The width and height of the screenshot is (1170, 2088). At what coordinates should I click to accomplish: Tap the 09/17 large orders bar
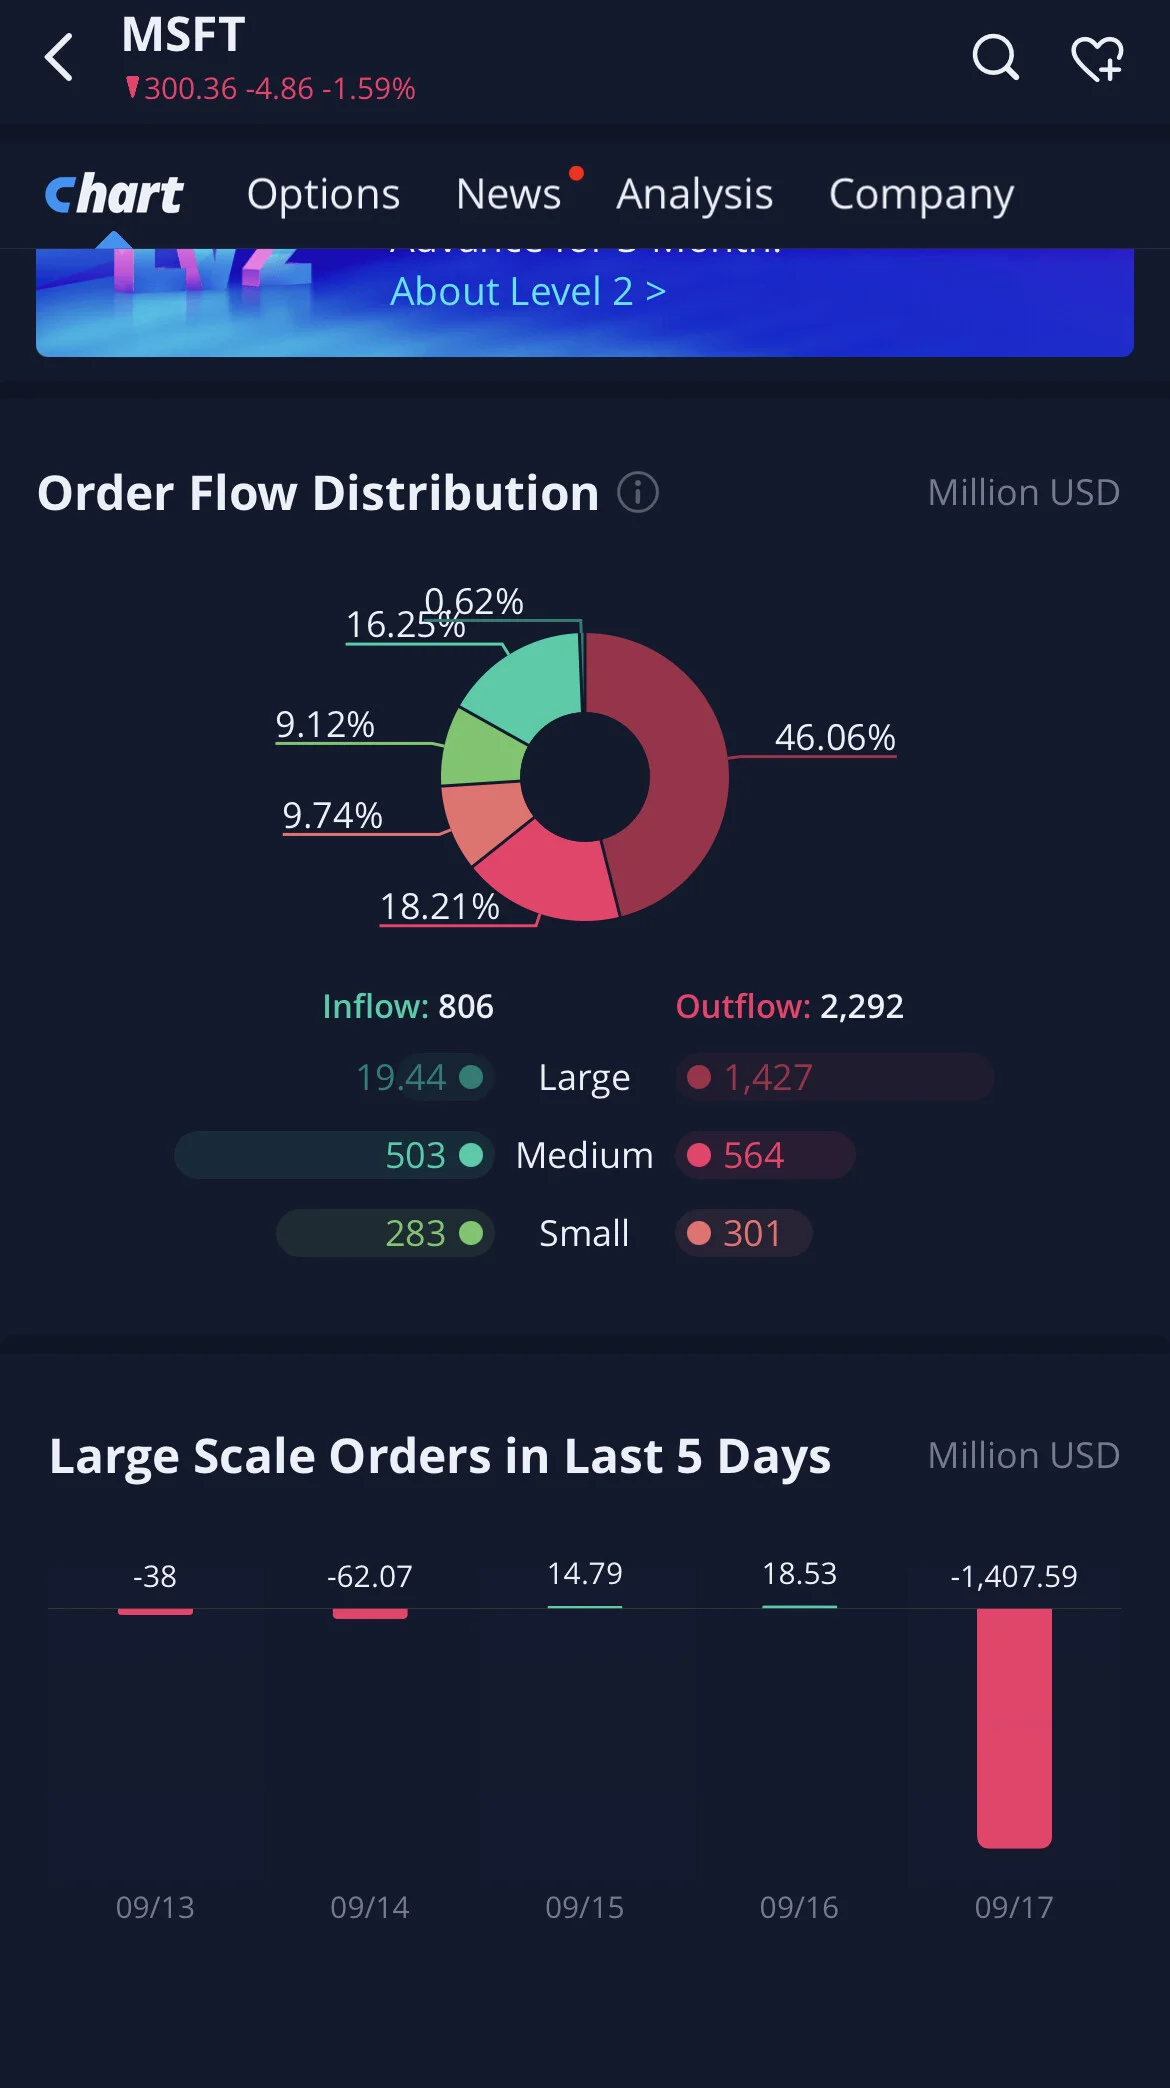click(1014, 1728)
